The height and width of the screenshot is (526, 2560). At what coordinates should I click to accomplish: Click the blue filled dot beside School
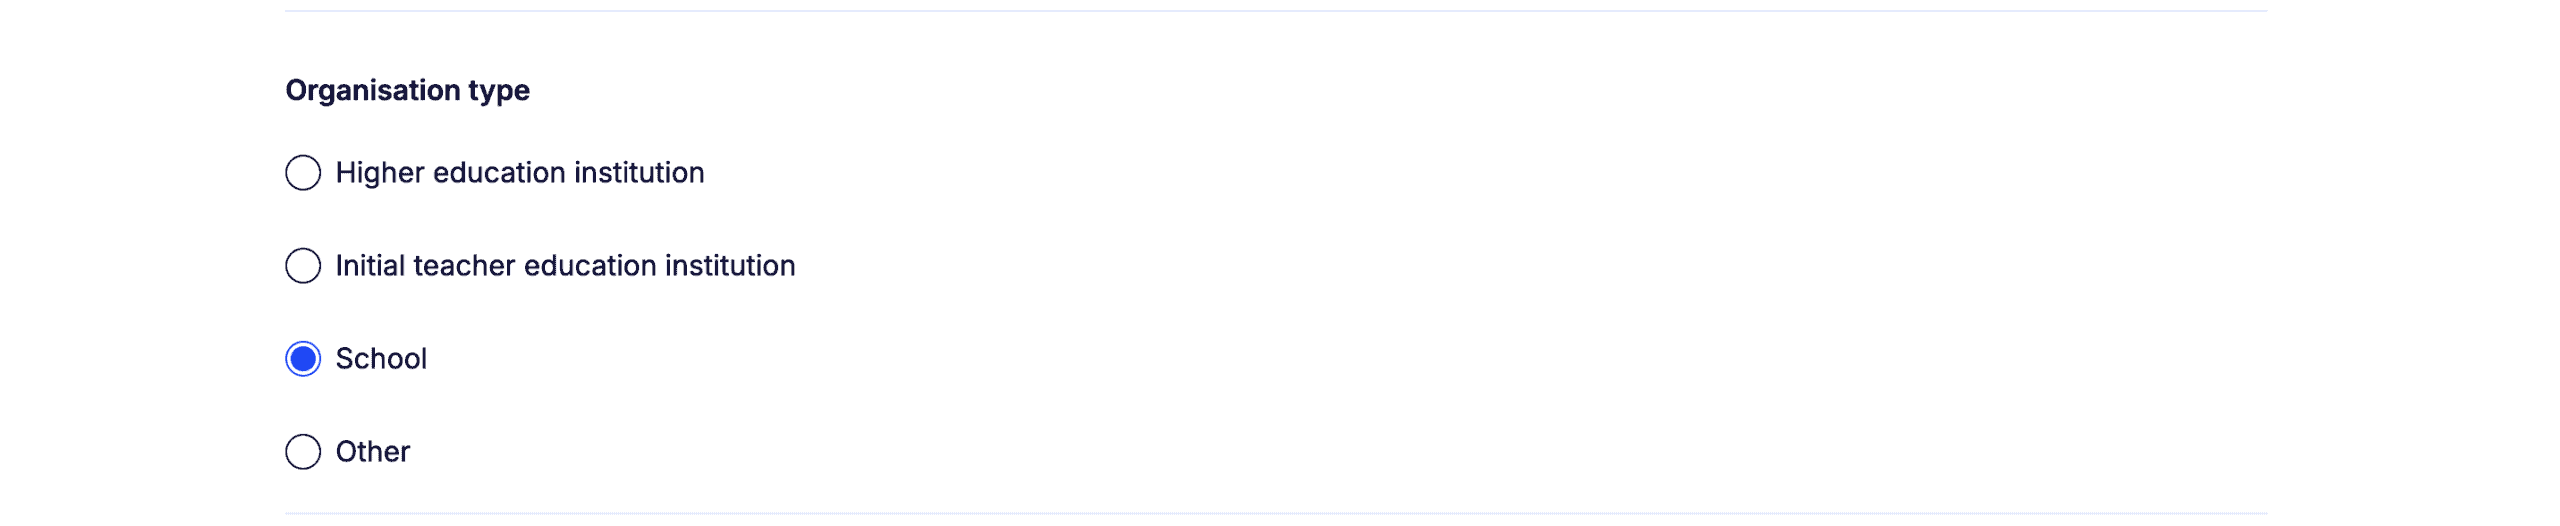click(303, 359)
